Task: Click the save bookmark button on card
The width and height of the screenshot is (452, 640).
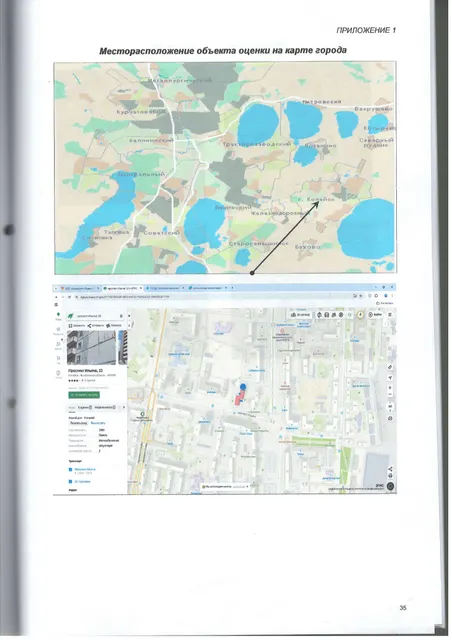Action: [77, 326]
